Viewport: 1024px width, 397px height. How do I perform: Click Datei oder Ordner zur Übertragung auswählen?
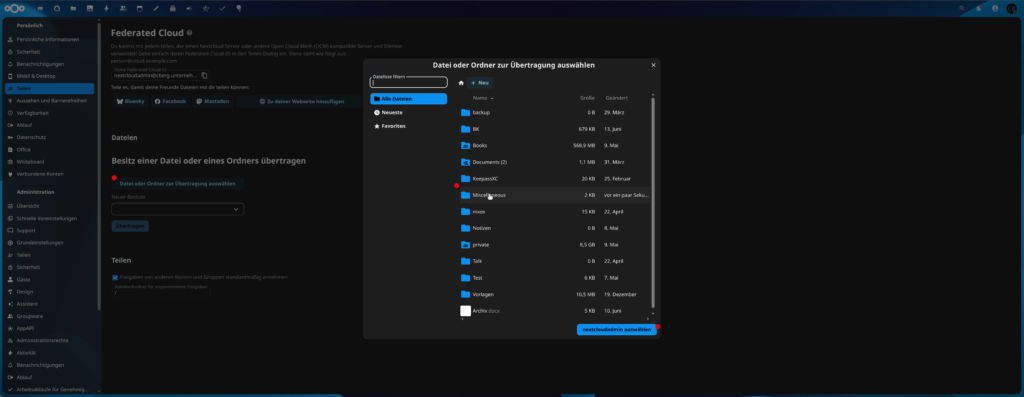point(178,183)
